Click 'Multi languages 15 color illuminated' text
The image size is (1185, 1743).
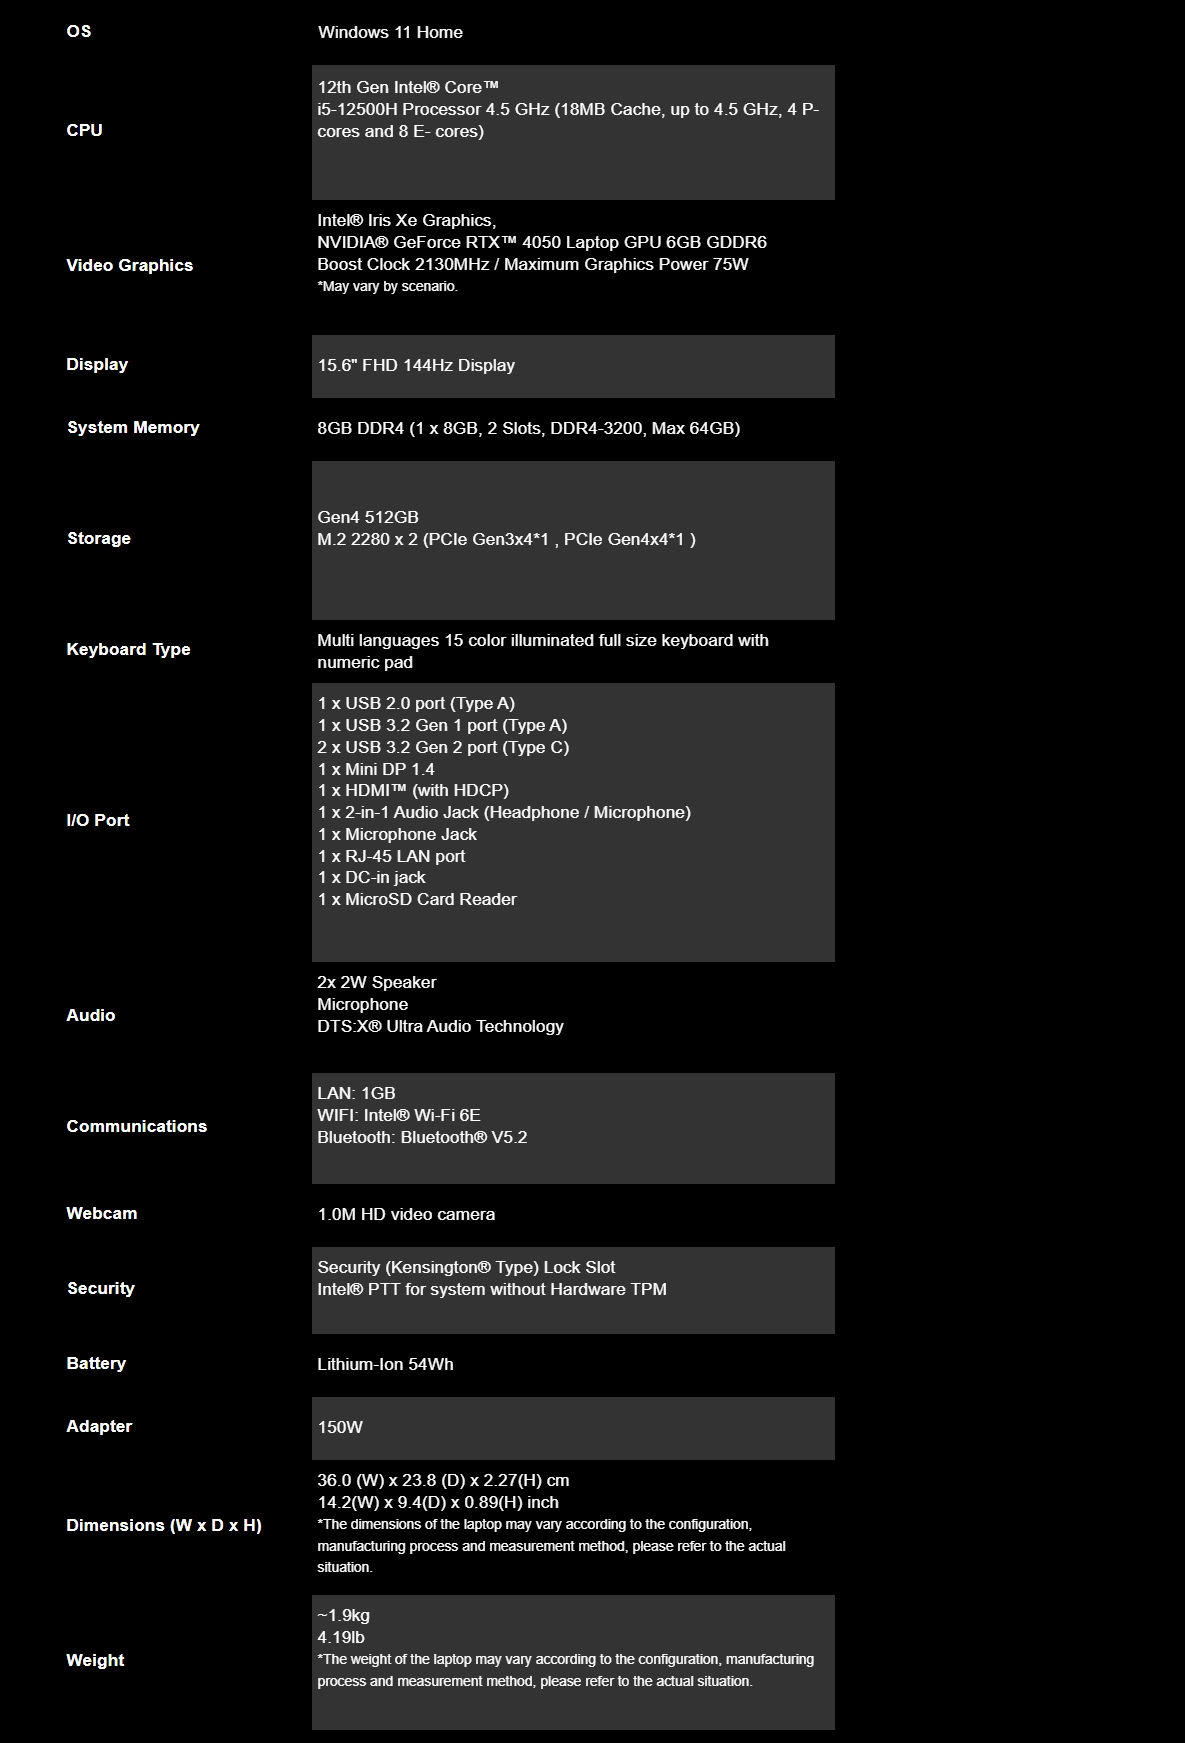click(543, 651)
